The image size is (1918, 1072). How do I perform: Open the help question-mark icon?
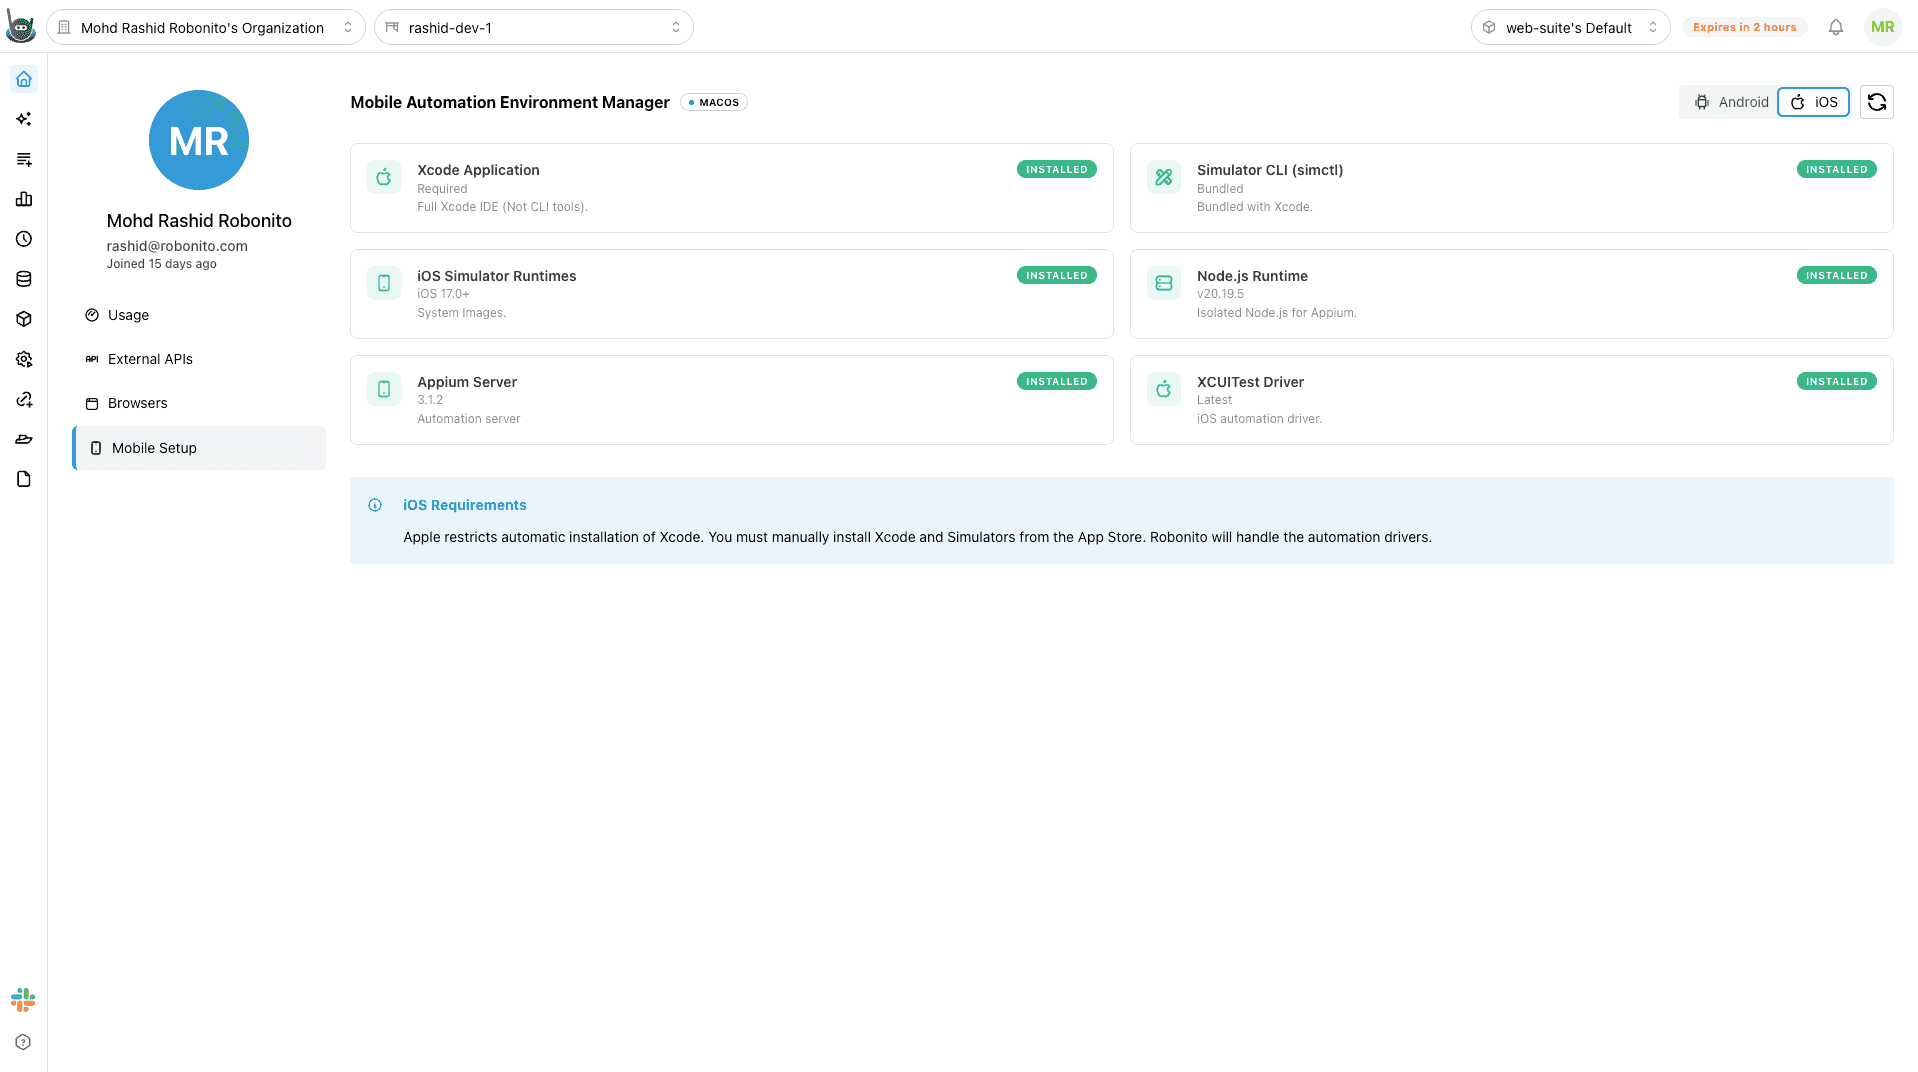point(23,1042)
